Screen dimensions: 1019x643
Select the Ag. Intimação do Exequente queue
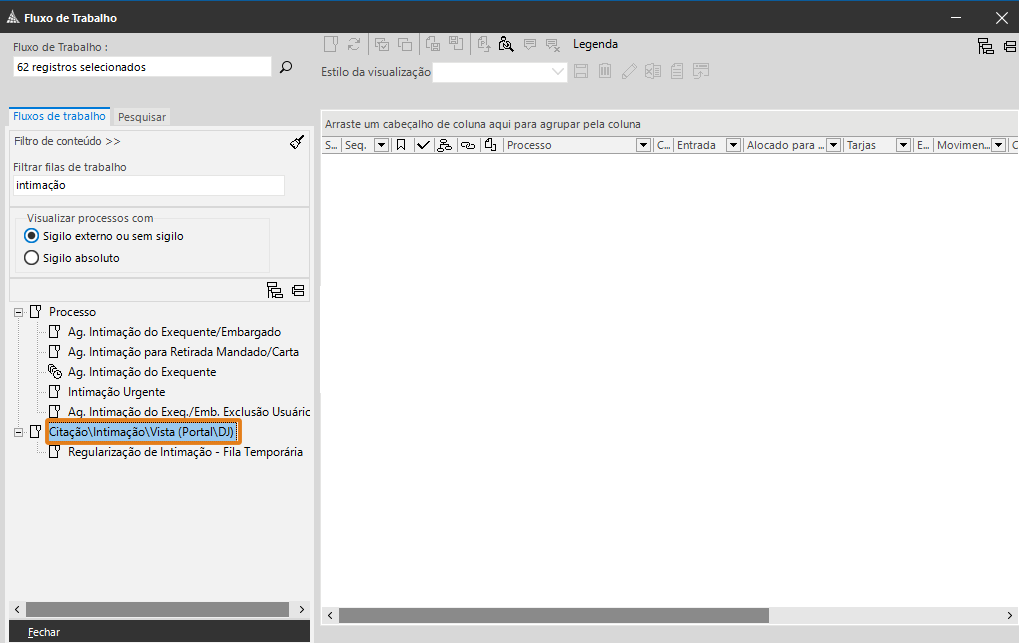(142, 372)
